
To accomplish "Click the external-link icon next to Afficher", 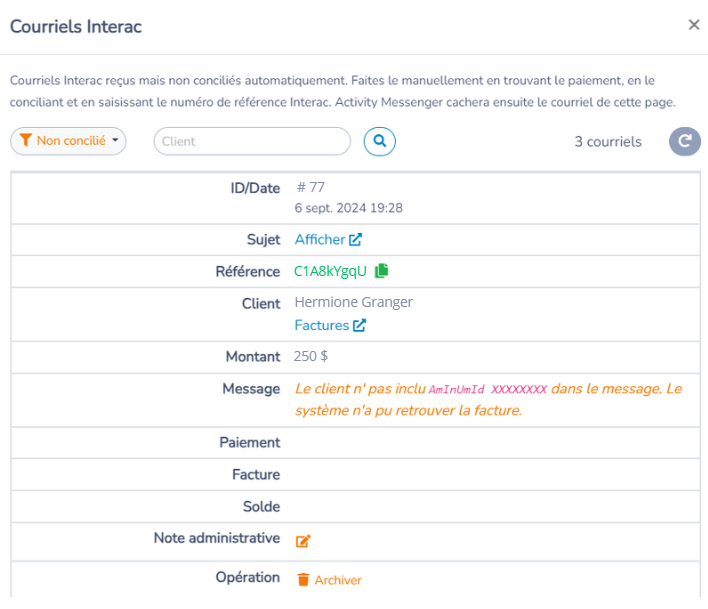I will point(355,239).
